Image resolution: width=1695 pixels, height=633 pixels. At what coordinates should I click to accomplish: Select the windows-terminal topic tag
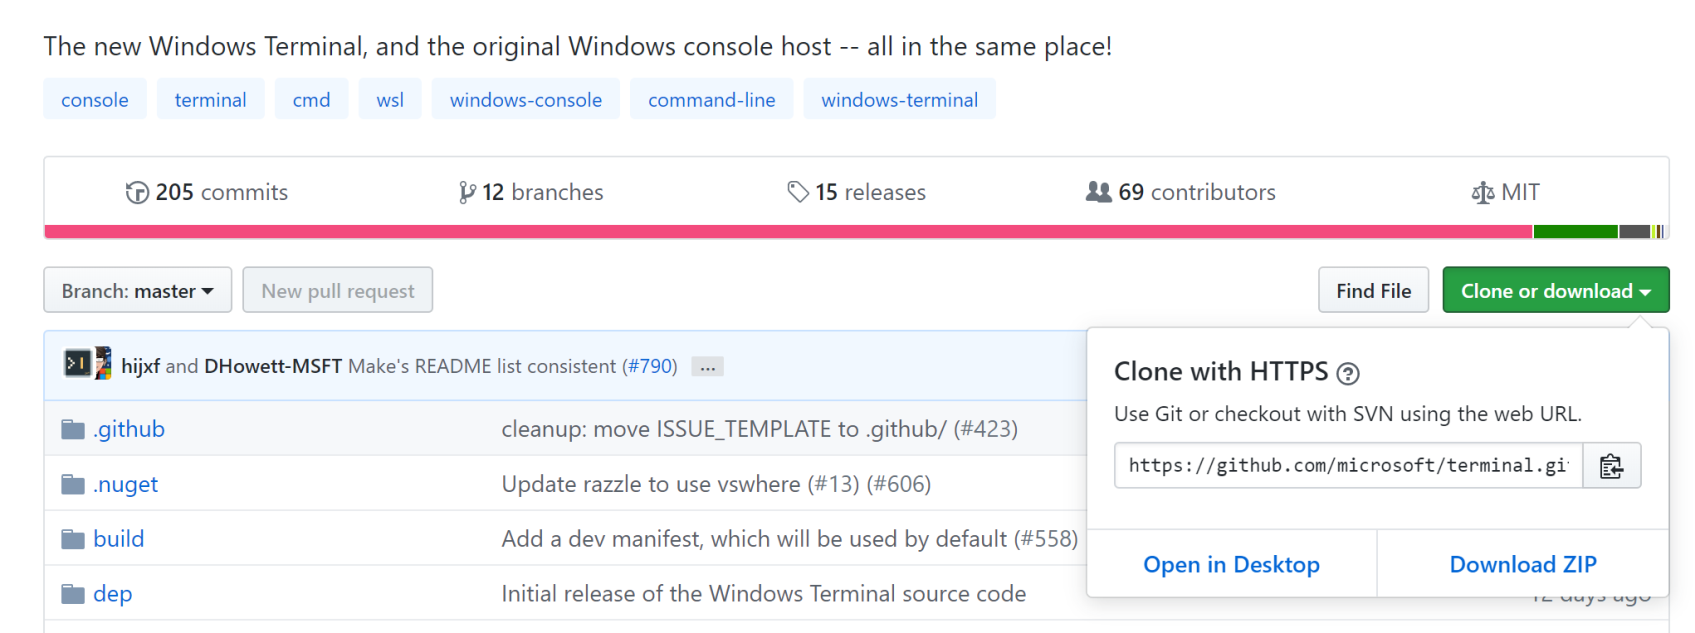click(899, 100)
